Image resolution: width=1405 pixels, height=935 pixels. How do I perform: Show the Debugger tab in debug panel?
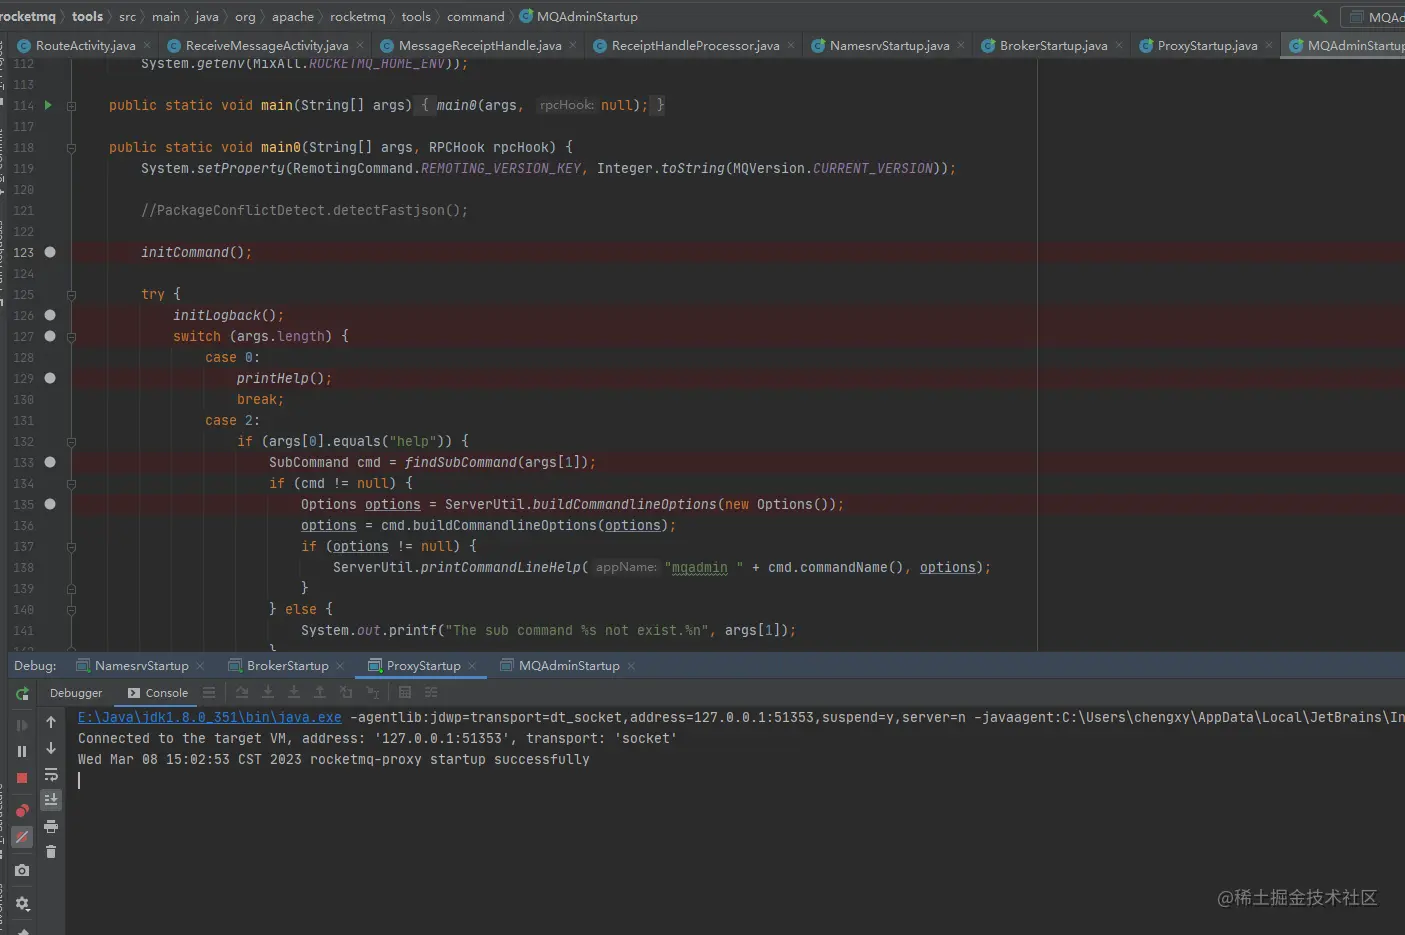76,693
